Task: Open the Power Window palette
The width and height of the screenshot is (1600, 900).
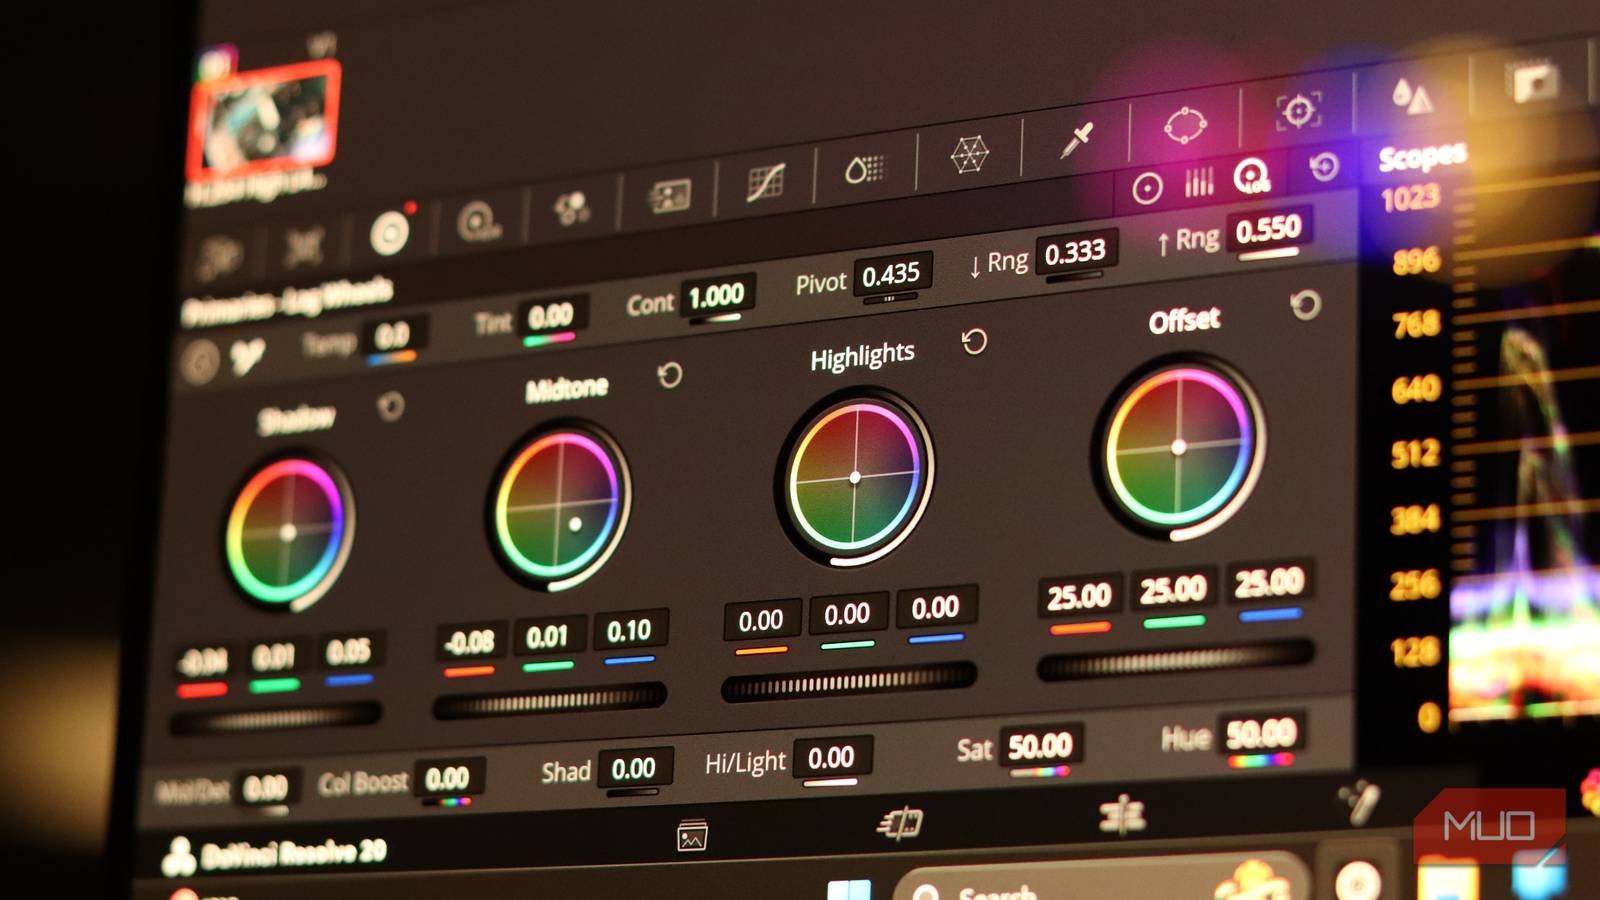Action: pyautogui.click(x=1185, y=126)
